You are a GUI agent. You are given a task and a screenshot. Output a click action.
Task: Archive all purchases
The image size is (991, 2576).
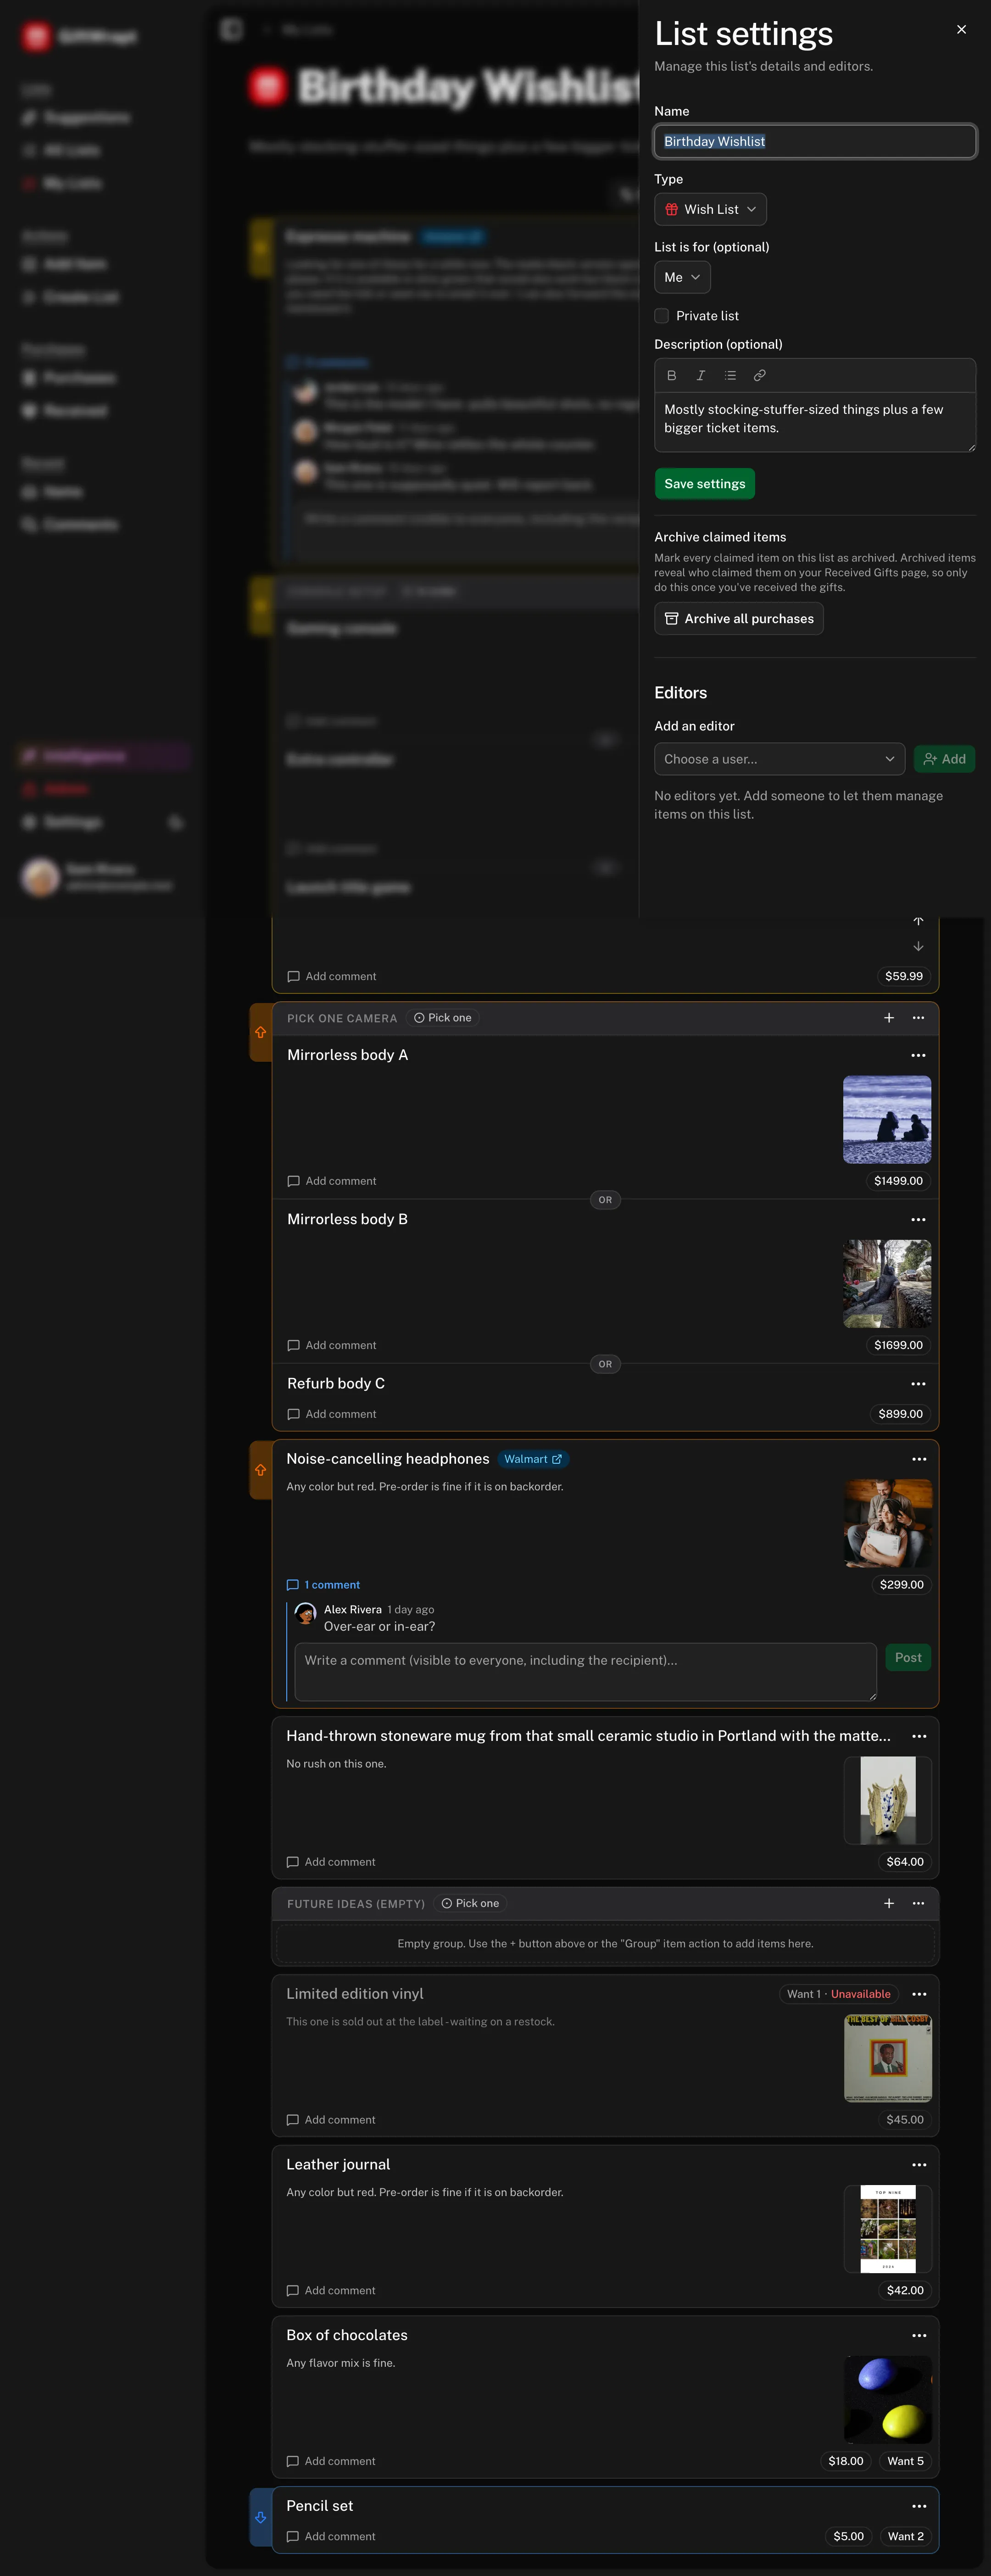point(738,619)
